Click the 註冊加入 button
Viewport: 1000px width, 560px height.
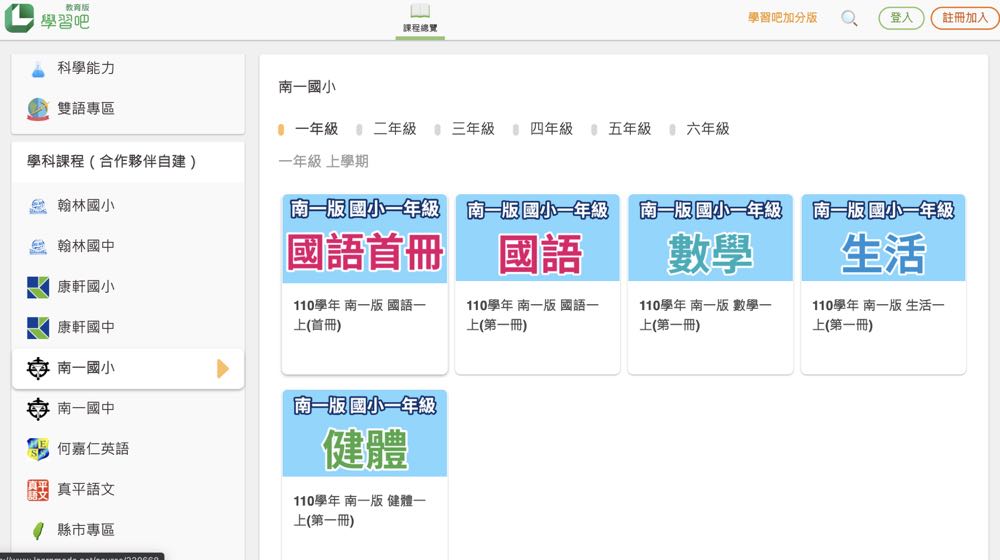coord(965,18)
